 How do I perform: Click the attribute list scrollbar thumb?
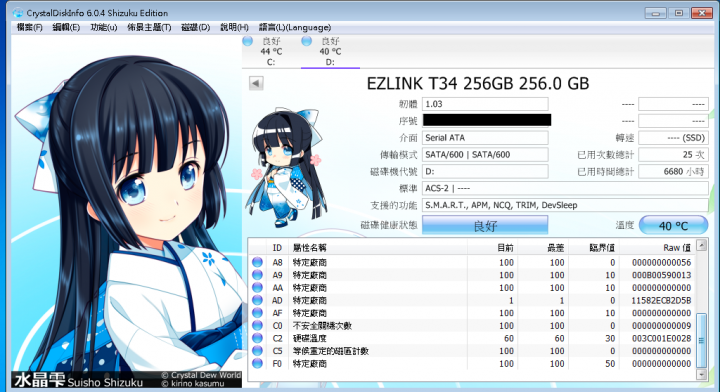click(x=701, y=340)
